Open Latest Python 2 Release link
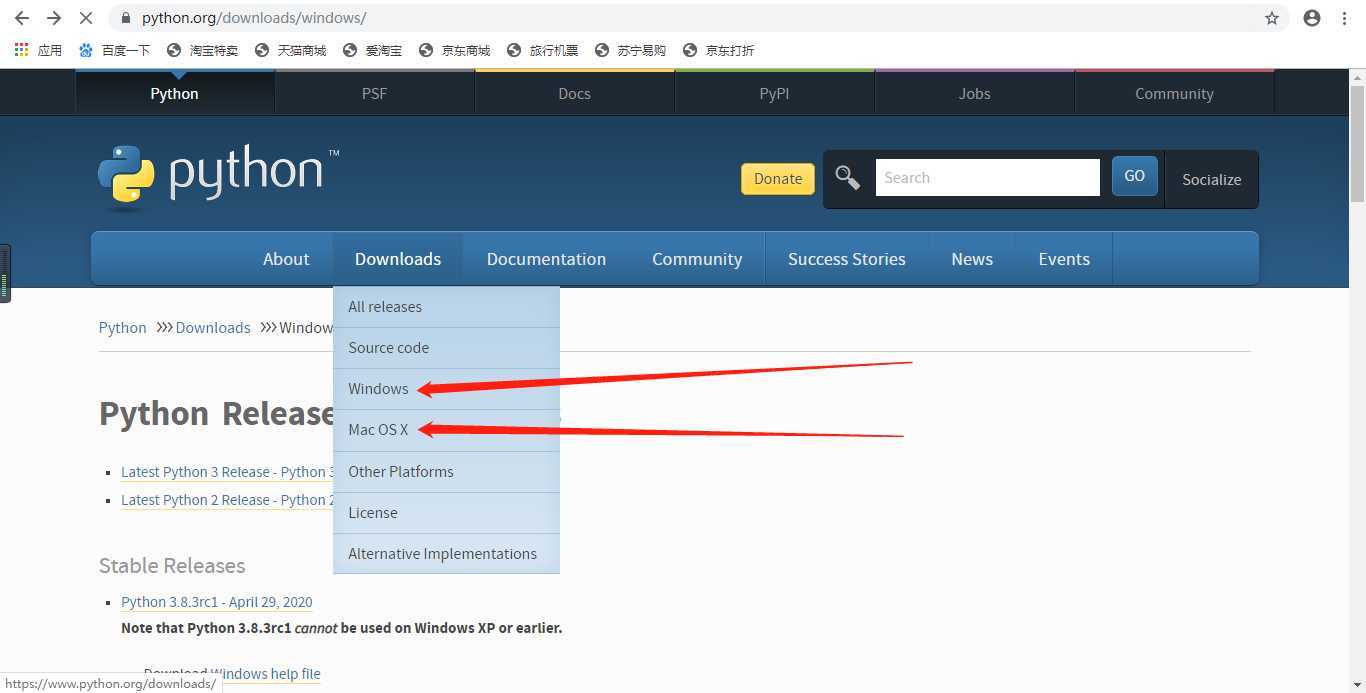The image size is (1366, 693). (227, 500)
